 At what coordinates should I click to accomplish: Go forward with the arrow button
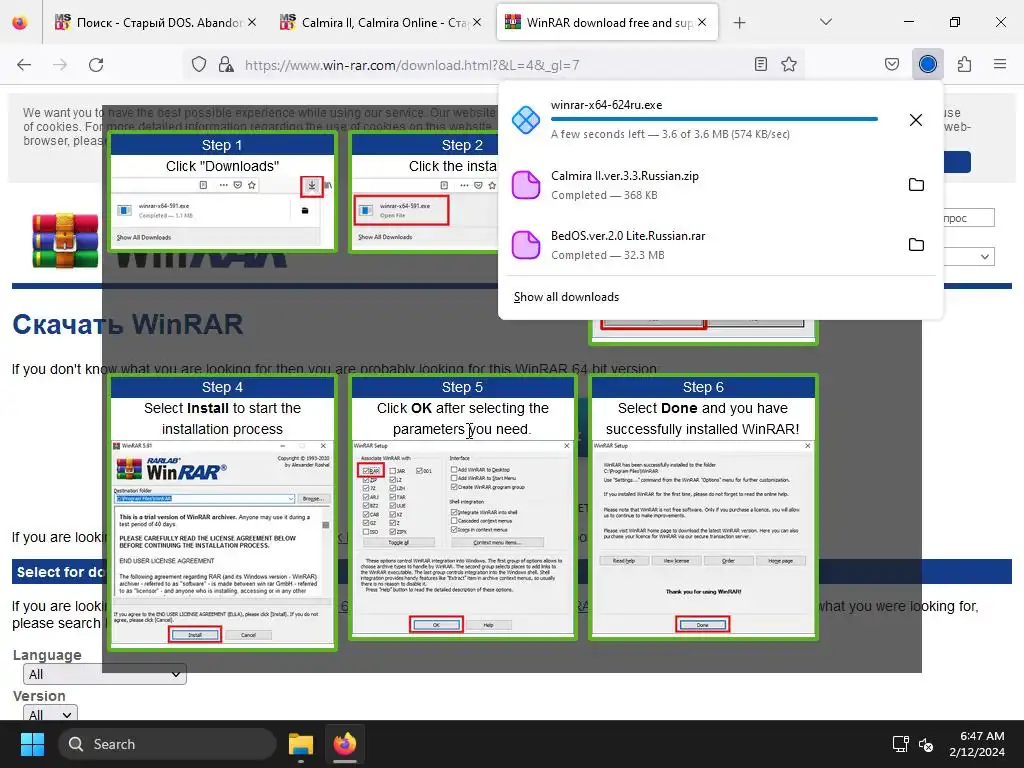pos(60,65)
